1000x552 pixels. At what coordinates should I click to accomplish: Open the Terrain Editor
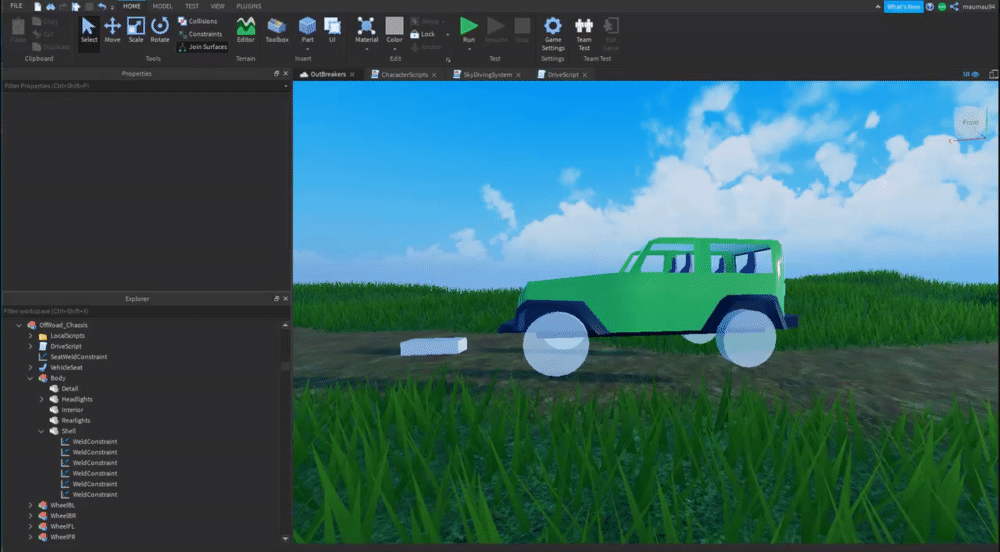point(245,29)
